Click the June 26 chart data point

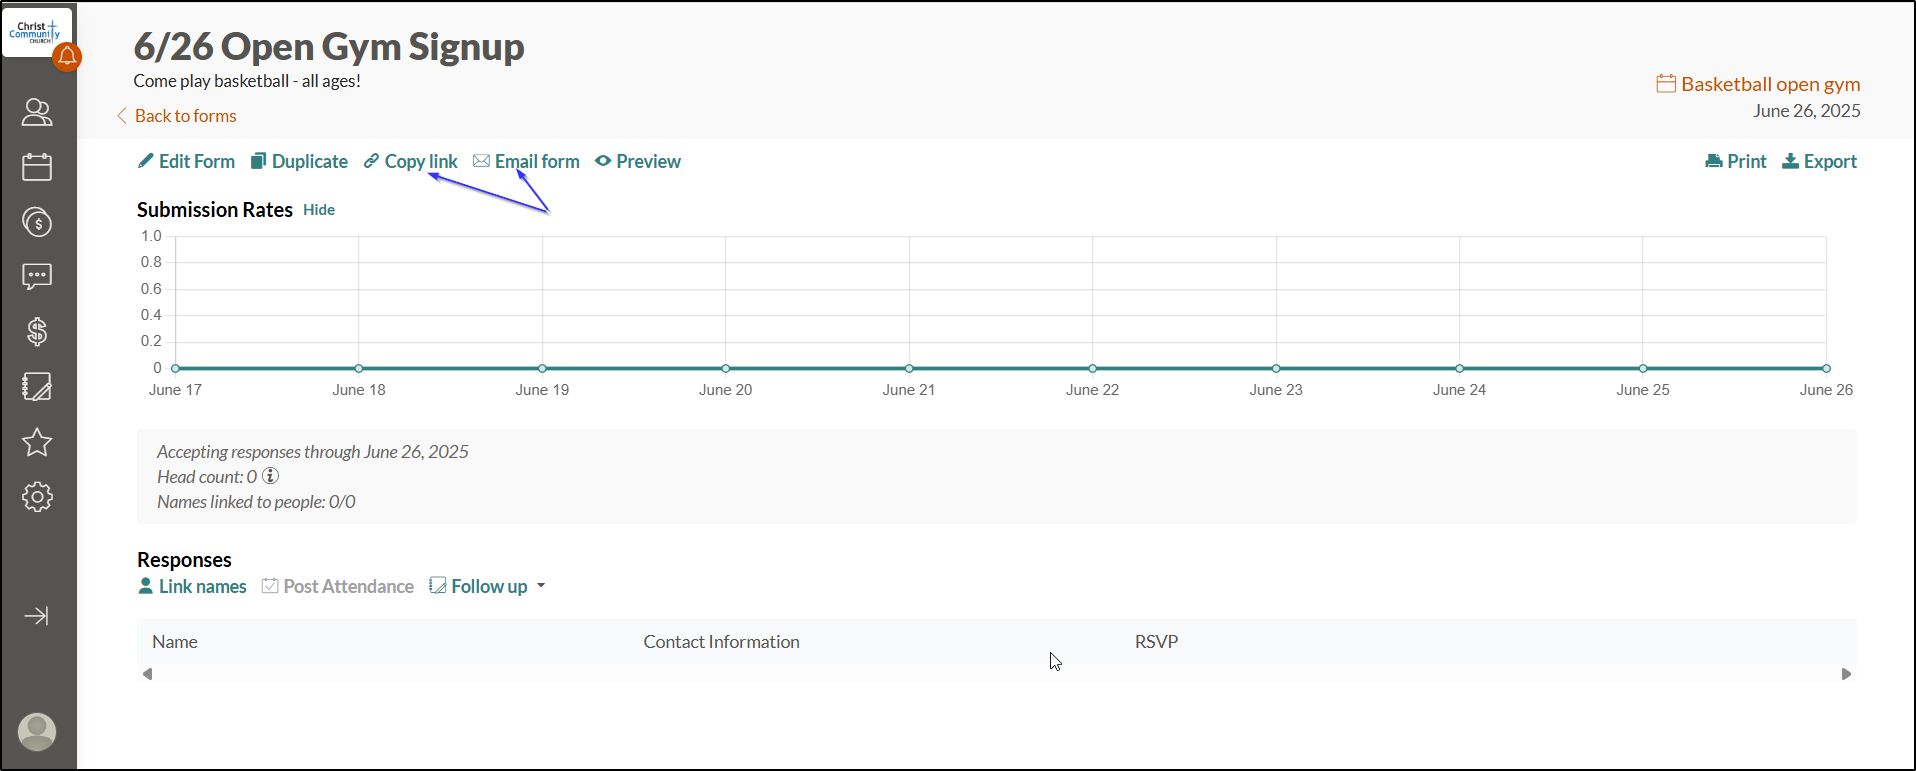coord(1826,368)
